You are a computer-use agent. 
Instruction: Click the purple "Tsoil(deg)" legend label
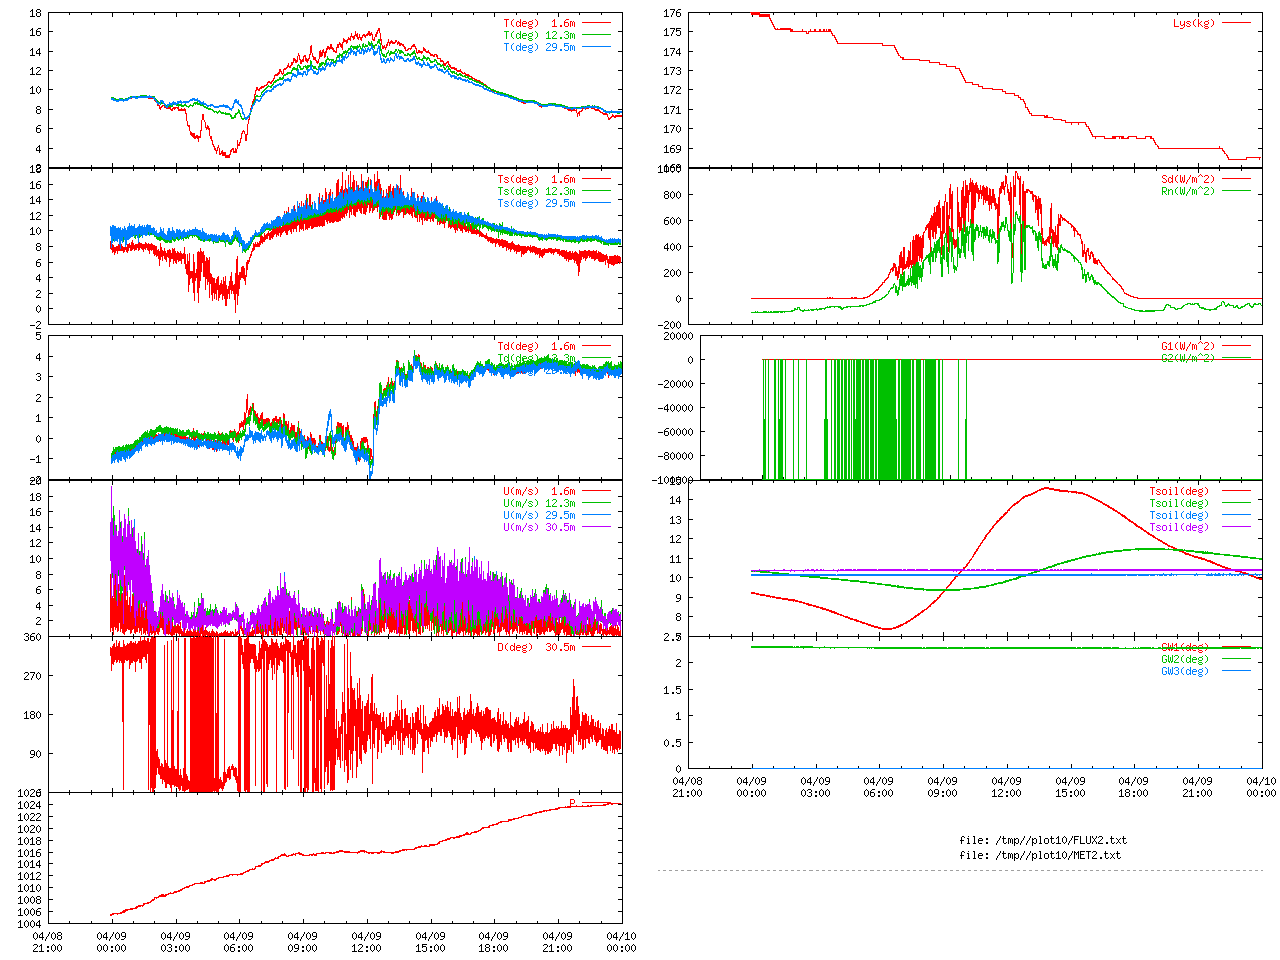tap(1179, 528)
